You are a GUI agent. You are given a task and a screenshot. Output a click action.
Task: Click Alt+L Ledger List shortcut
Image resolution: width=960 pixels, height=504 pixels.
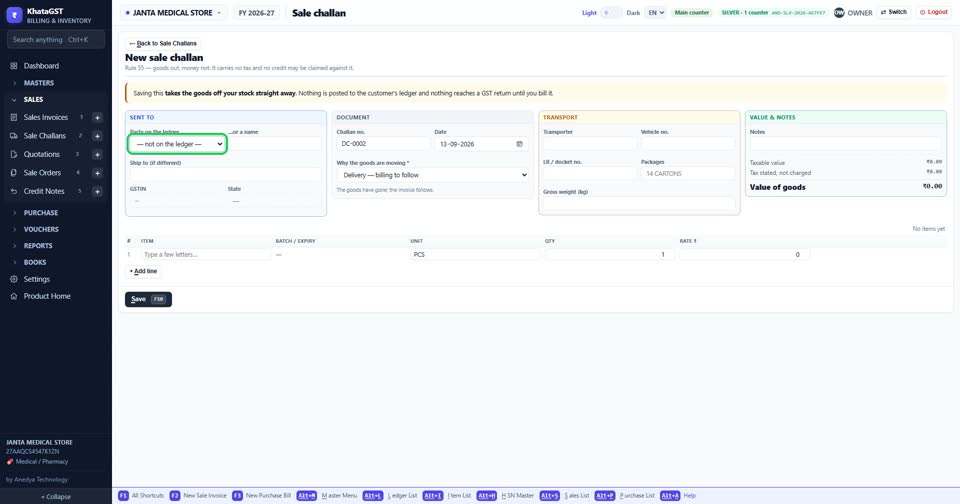(390, 495)
